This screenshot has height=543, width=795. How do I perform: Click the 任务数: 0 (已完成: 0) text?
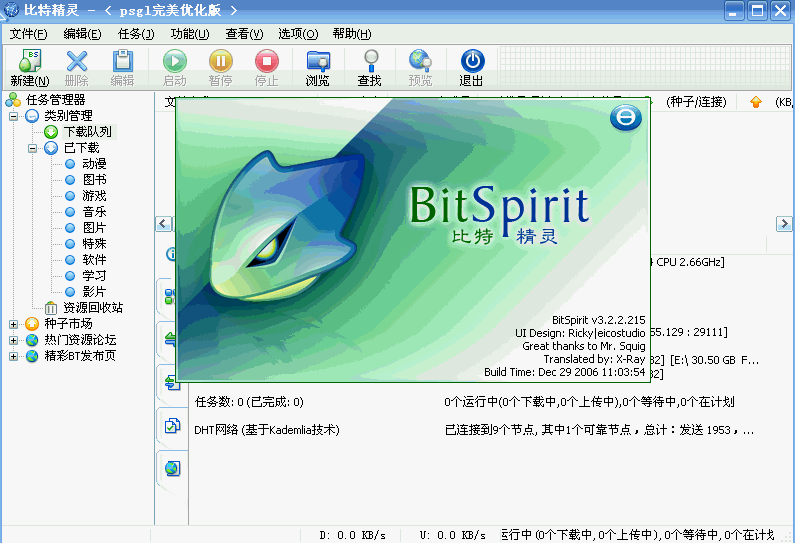pos(249,402)
